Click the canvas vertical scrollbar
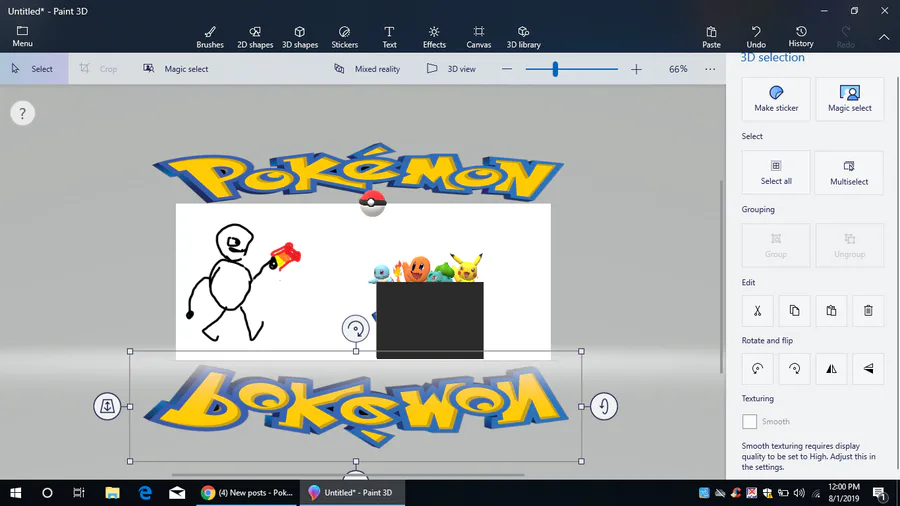The width and height of the screenshot is (900, 506). pos(721,277)
